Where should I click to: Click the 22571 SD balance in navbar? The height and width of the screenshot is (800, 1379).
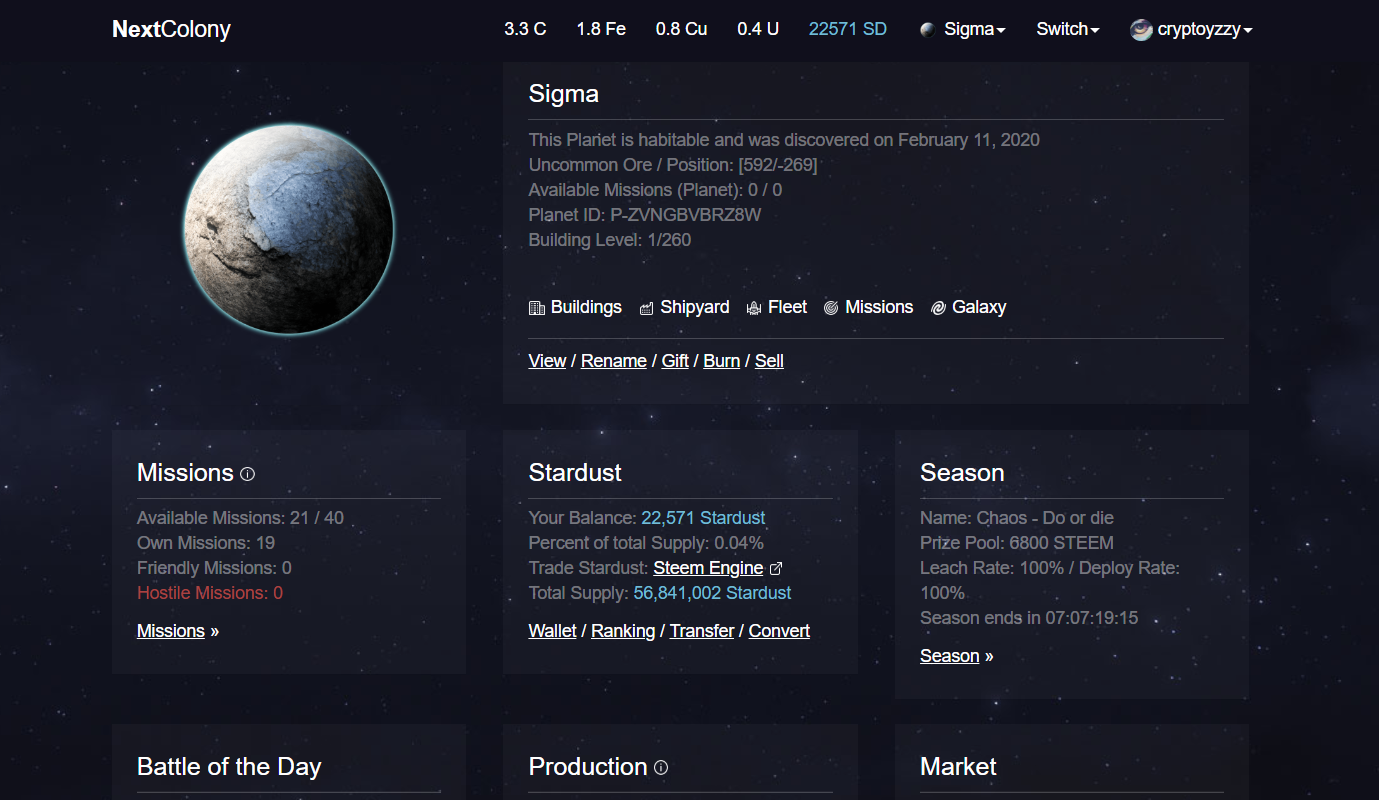(848, 29)
